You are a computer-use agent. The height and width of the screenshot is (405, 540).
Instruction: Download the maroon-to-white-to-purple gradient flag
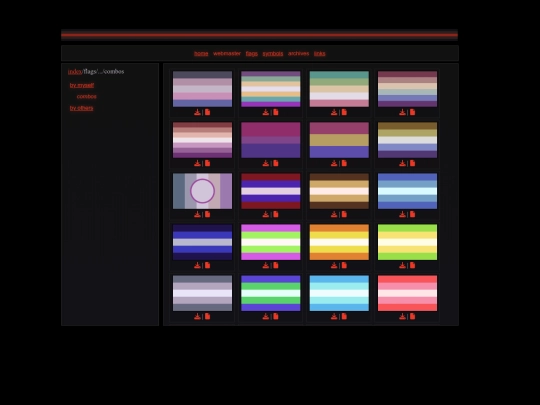click(197, 163)
